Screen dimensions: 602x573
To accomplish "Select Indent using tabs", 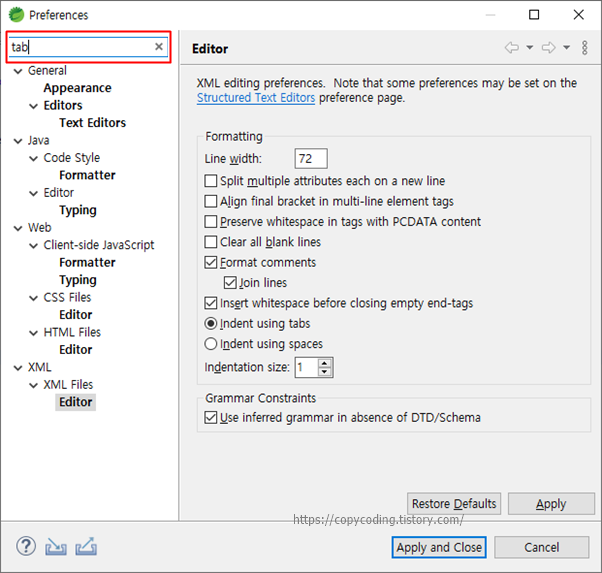I will click(211, 323).
